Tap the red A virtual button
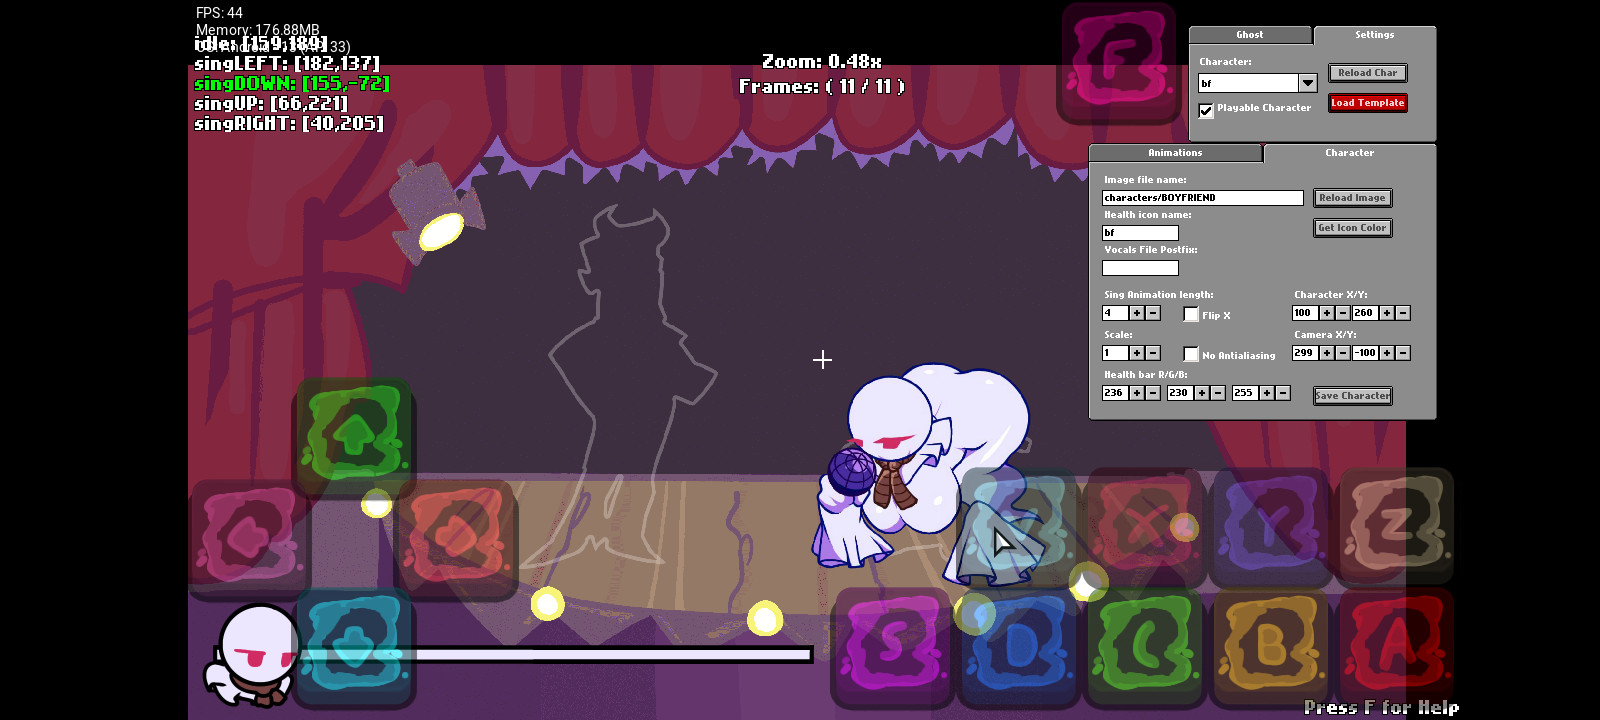Image resolution: width=1600 pixels, height=720 pixels. coord(1396,647)
